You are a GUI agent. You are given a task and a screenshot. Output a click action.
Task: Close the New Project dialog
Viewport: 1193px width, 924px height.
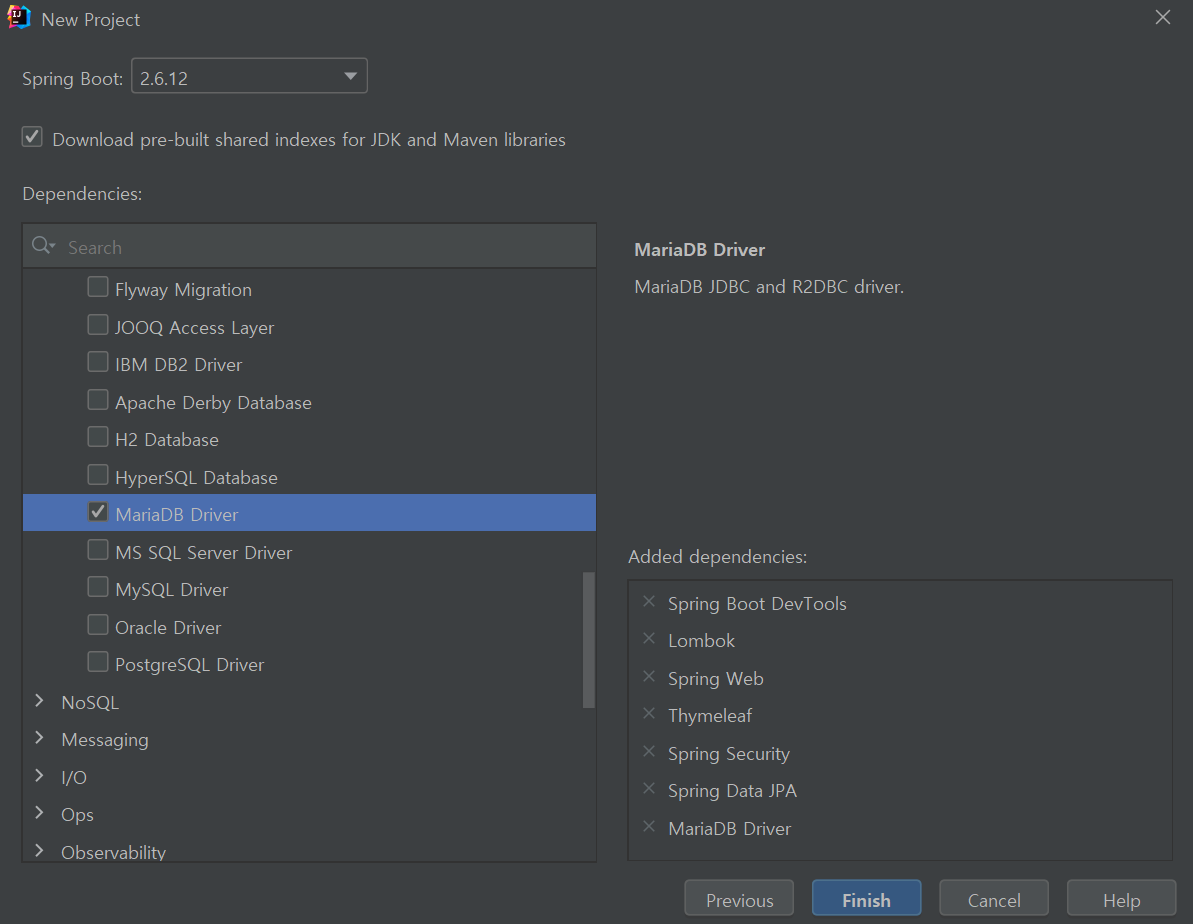point(1163,18)
